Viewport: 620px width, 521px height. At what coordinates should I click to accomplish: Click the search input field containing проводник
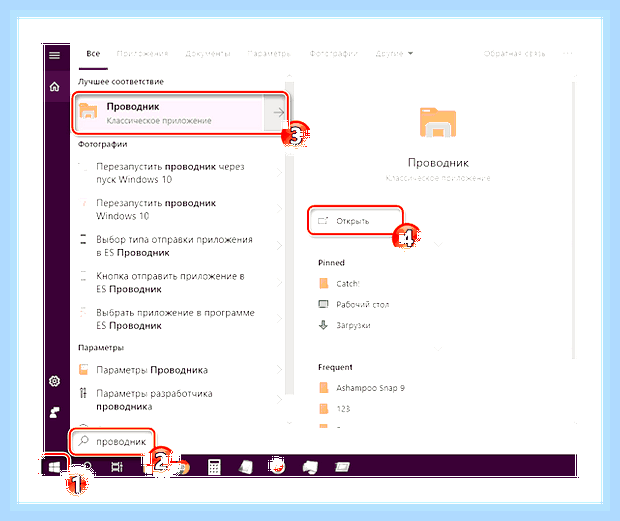(x=112, y=441)
